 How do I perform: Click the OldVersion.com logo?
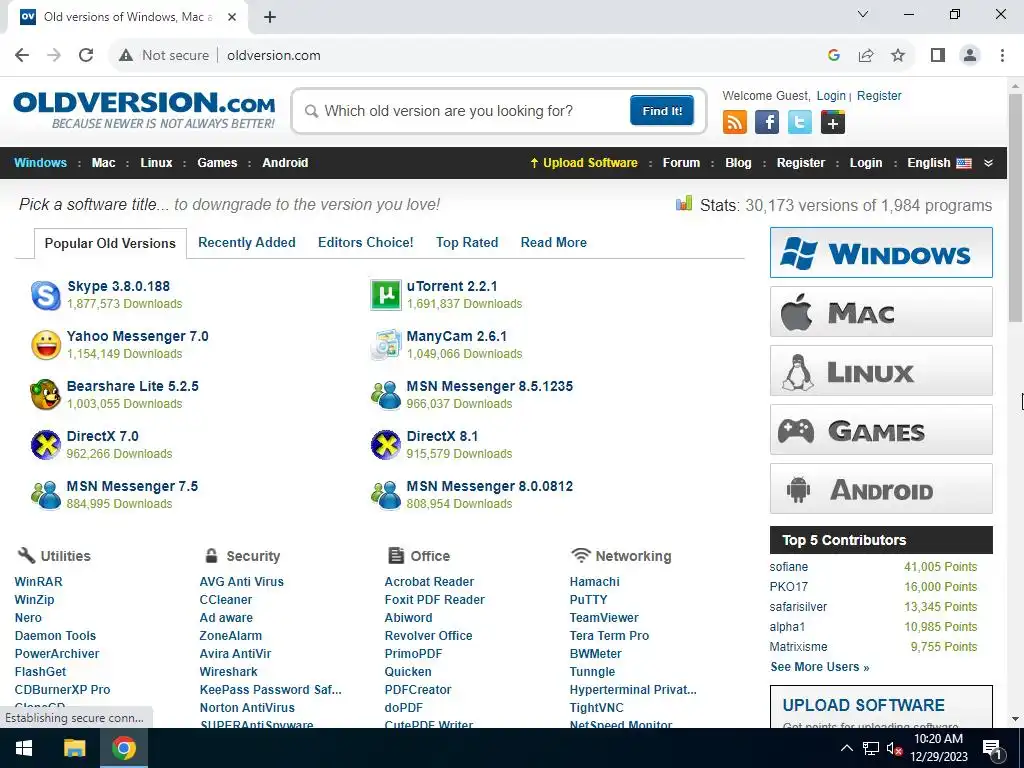[144, 110]
